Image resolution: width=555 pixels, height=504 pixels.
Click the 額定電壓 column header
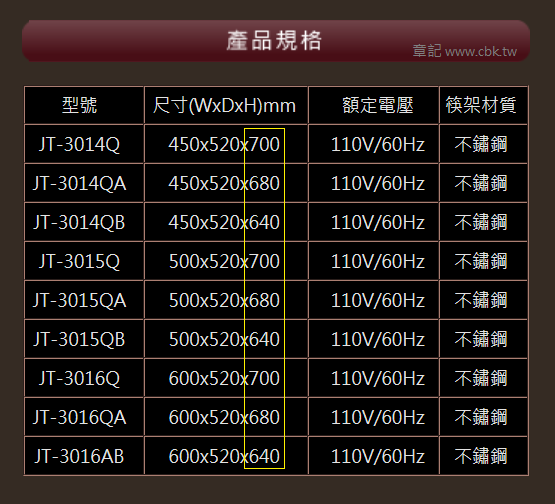pos(373,105)
